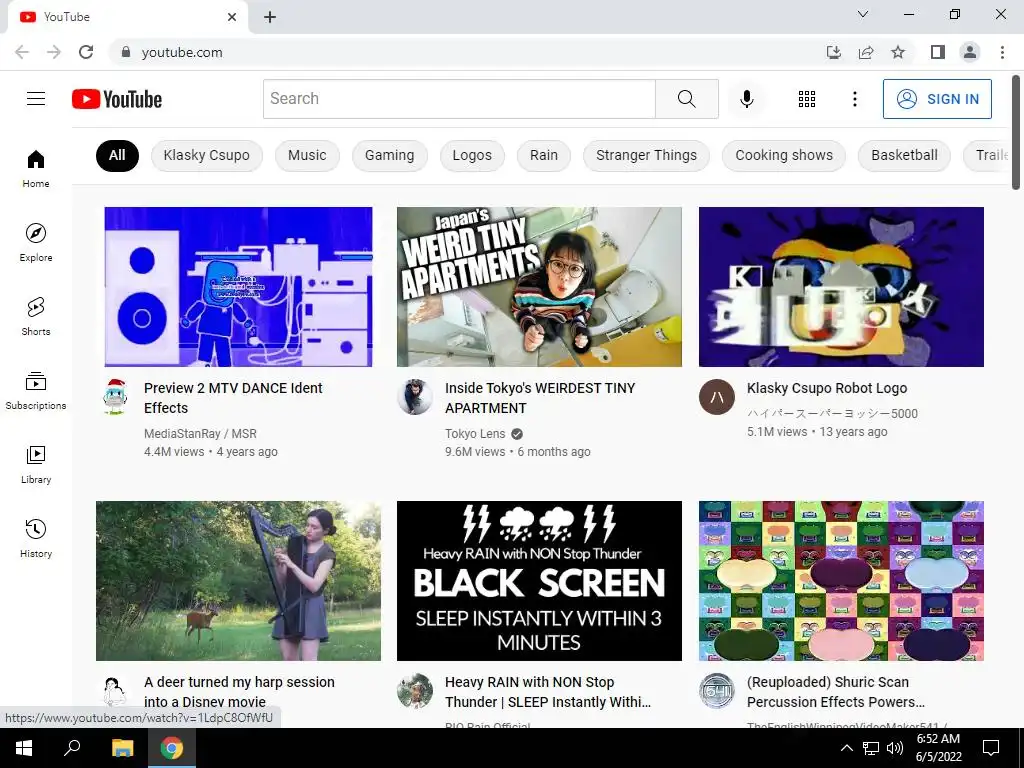Play Black Screen rain thumbnail

539,581
